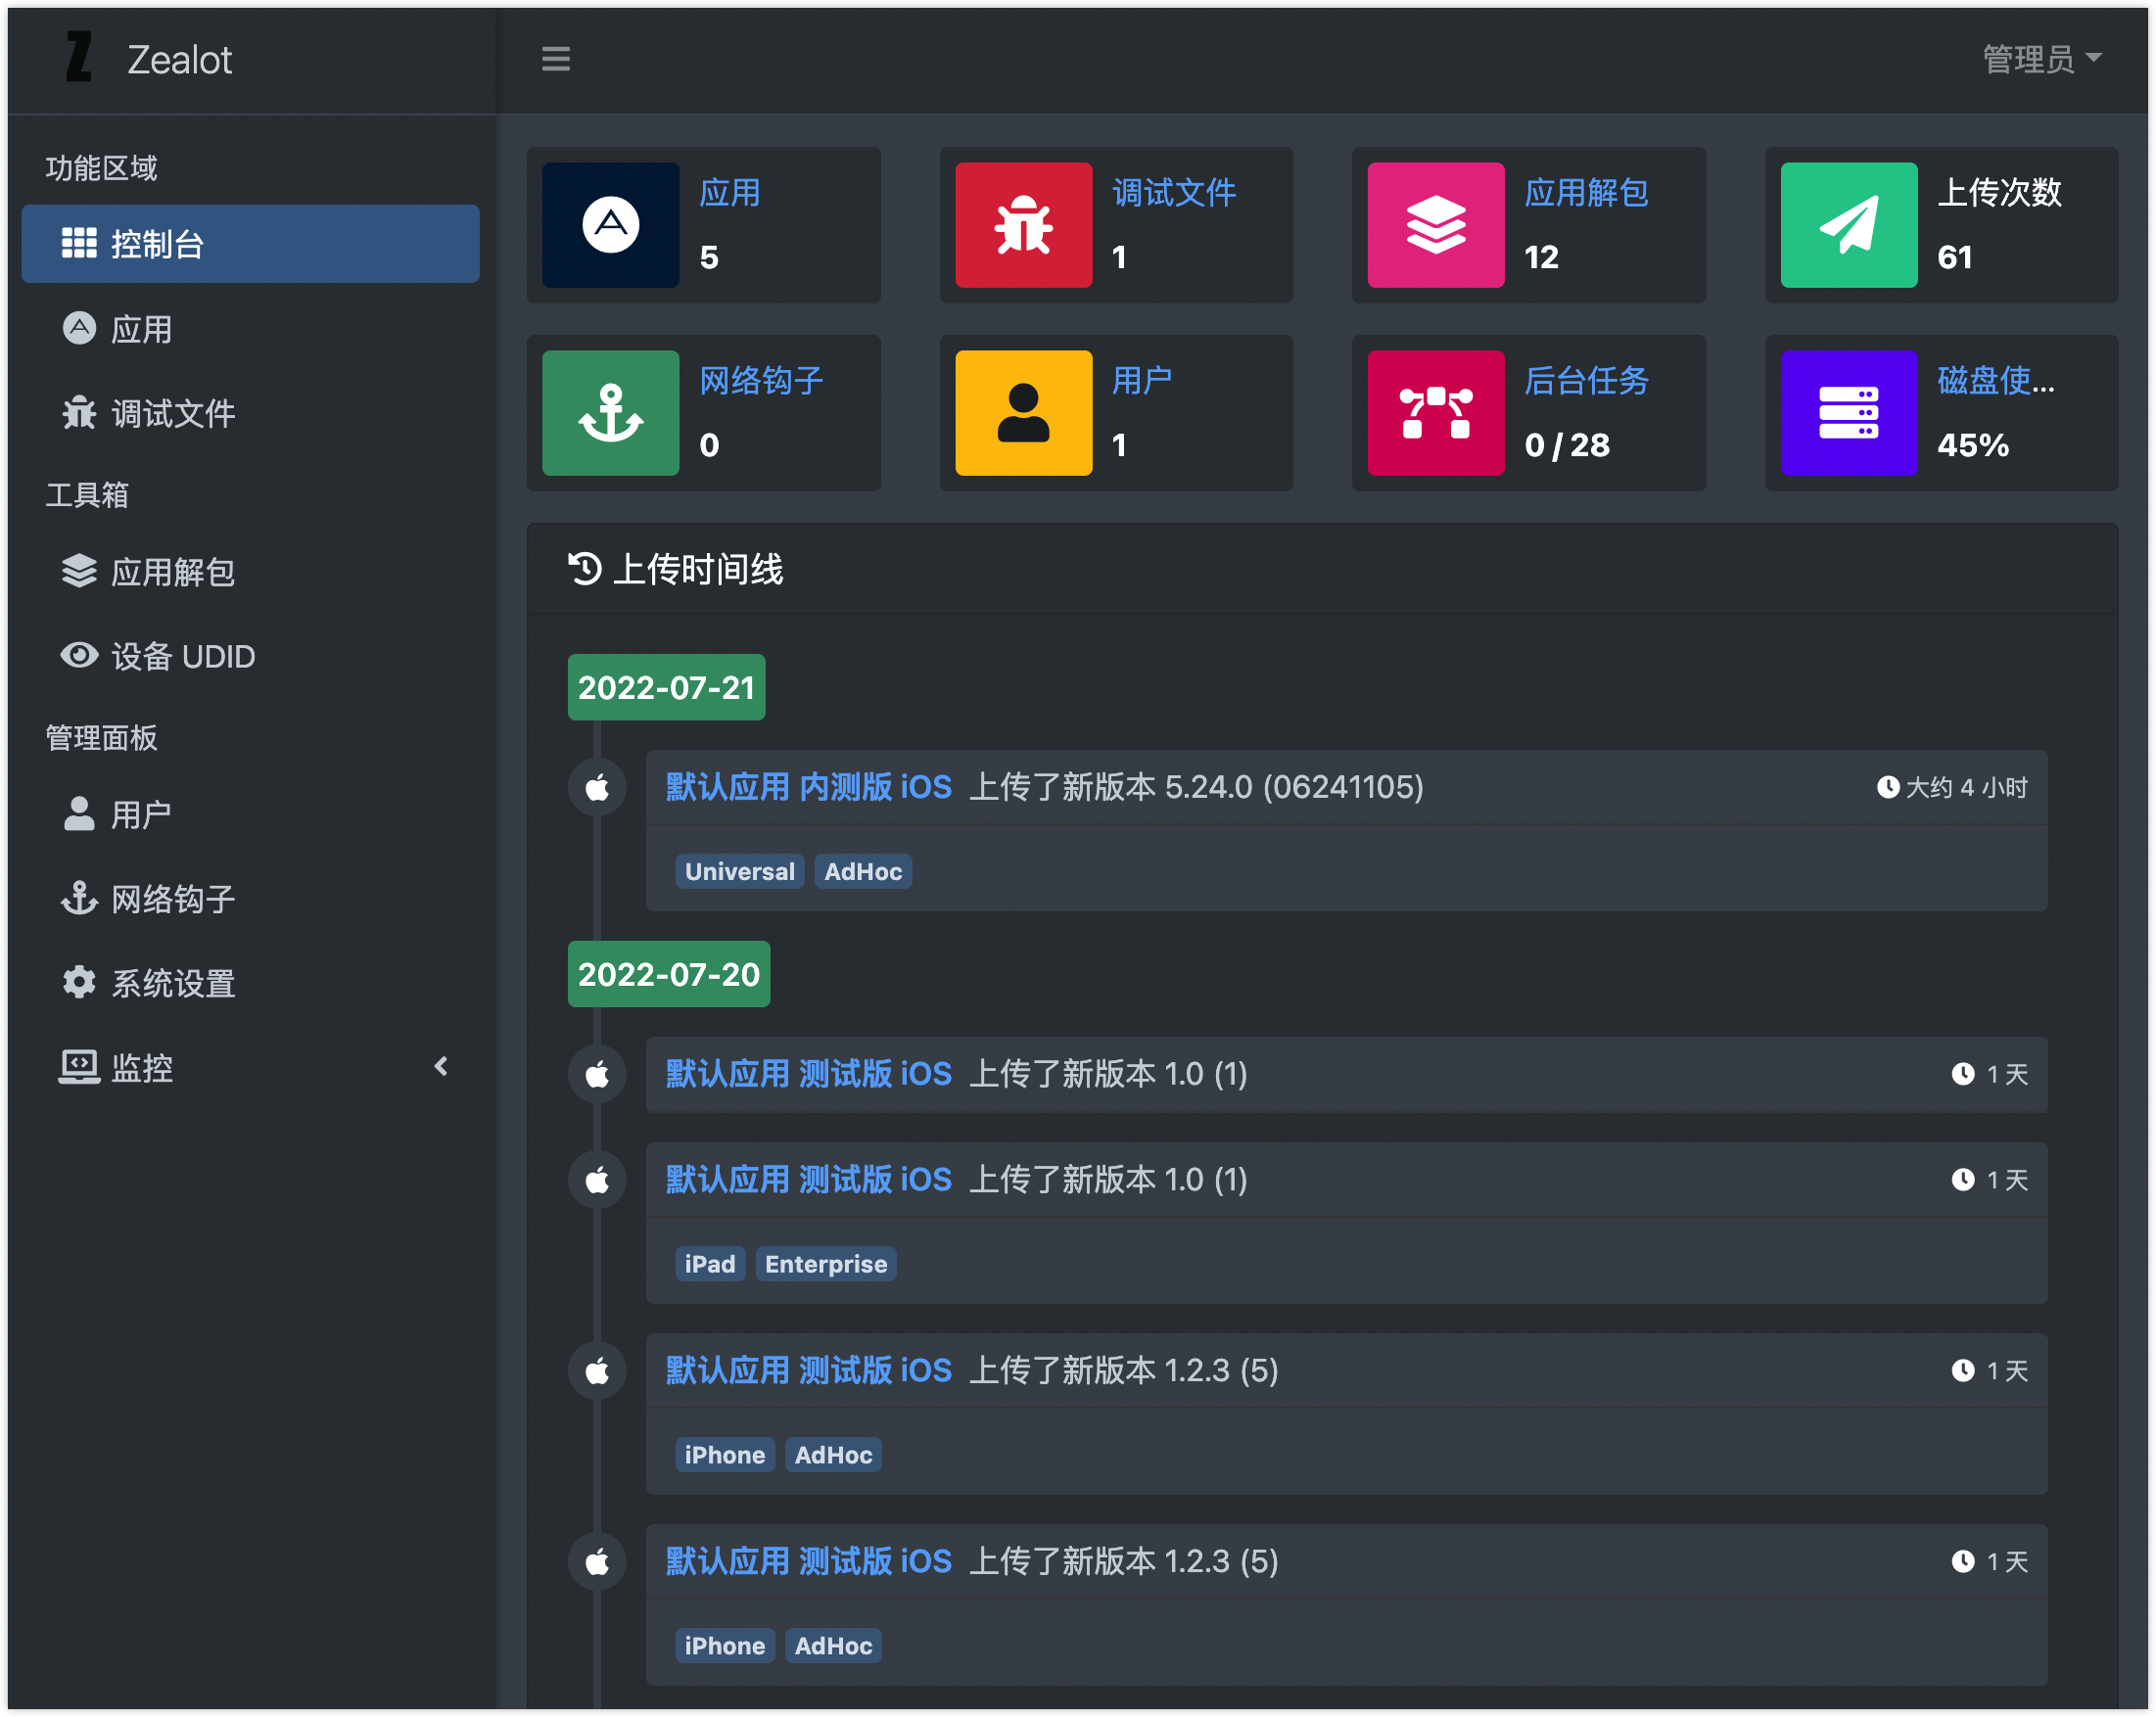
Task: Open 调试文件 in the sidebar
Action: pyautogui.click(x=250, y=413)
